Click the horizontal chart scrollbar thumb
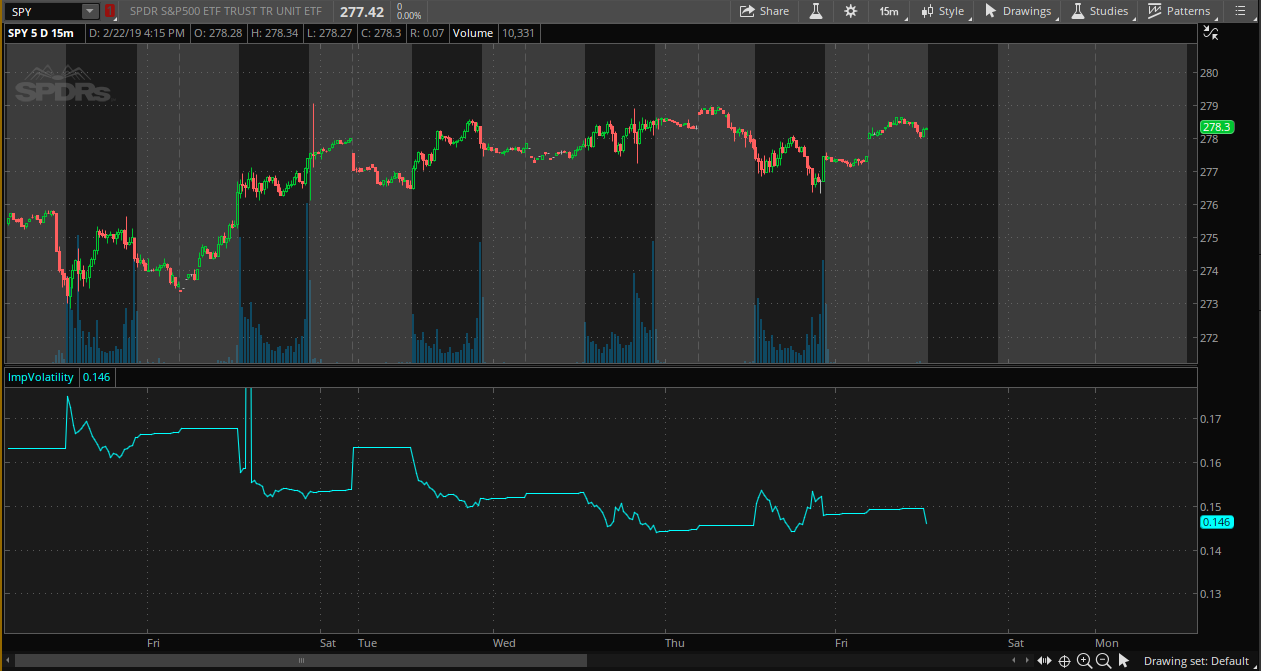Image resolution: width=1261 pixels, height=671 pixels. tap(301, 661)
